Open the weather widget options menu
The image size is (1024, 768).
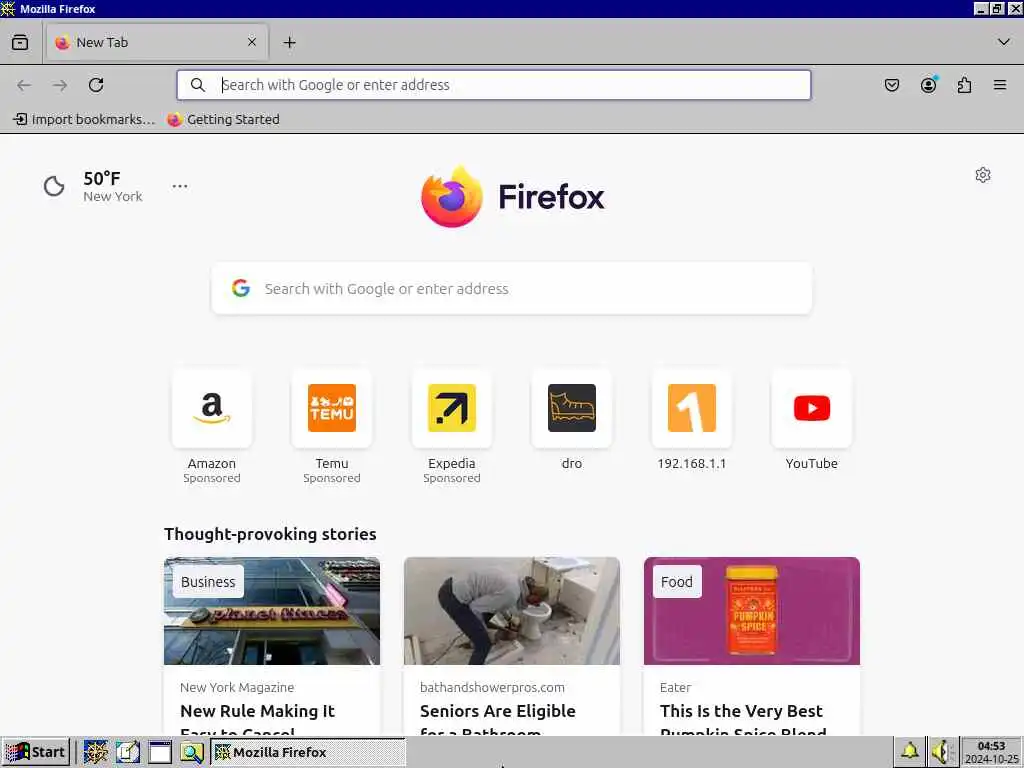tap(180, 186)
